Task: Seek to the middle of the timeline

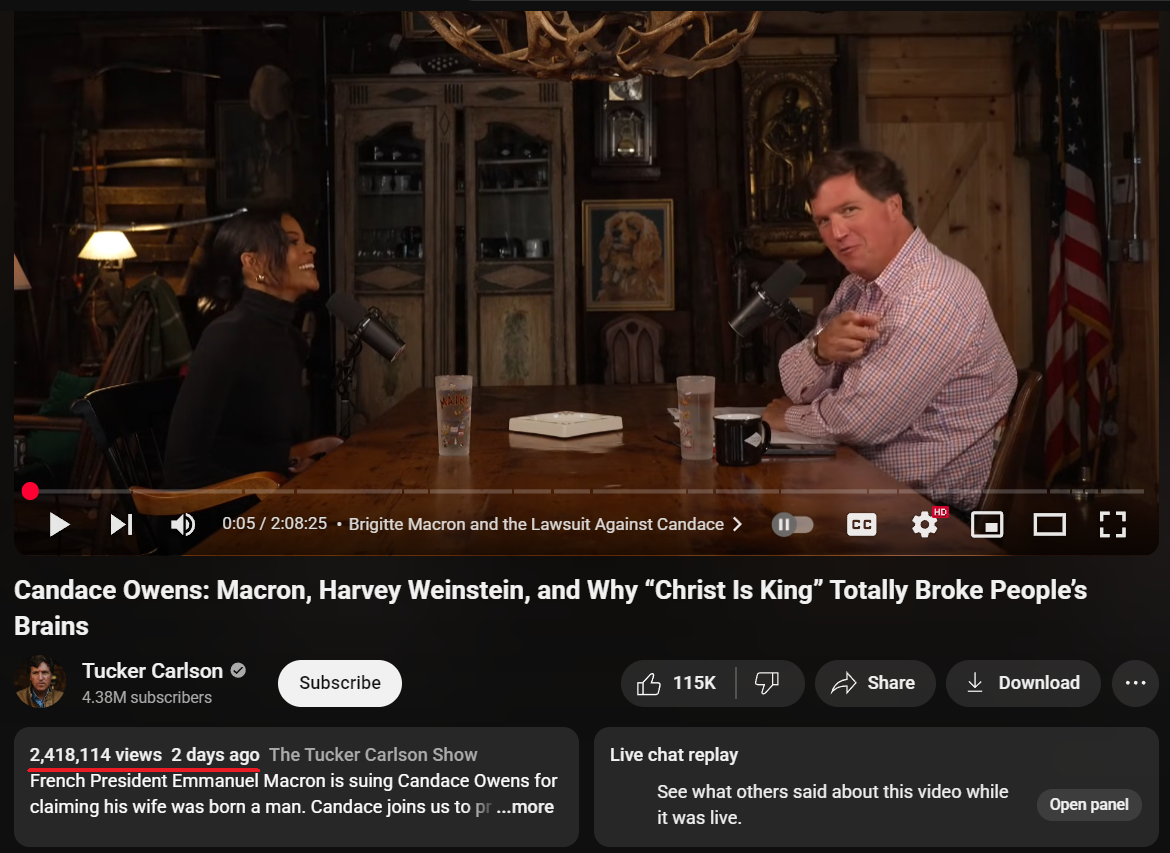Action: (585, 491)
